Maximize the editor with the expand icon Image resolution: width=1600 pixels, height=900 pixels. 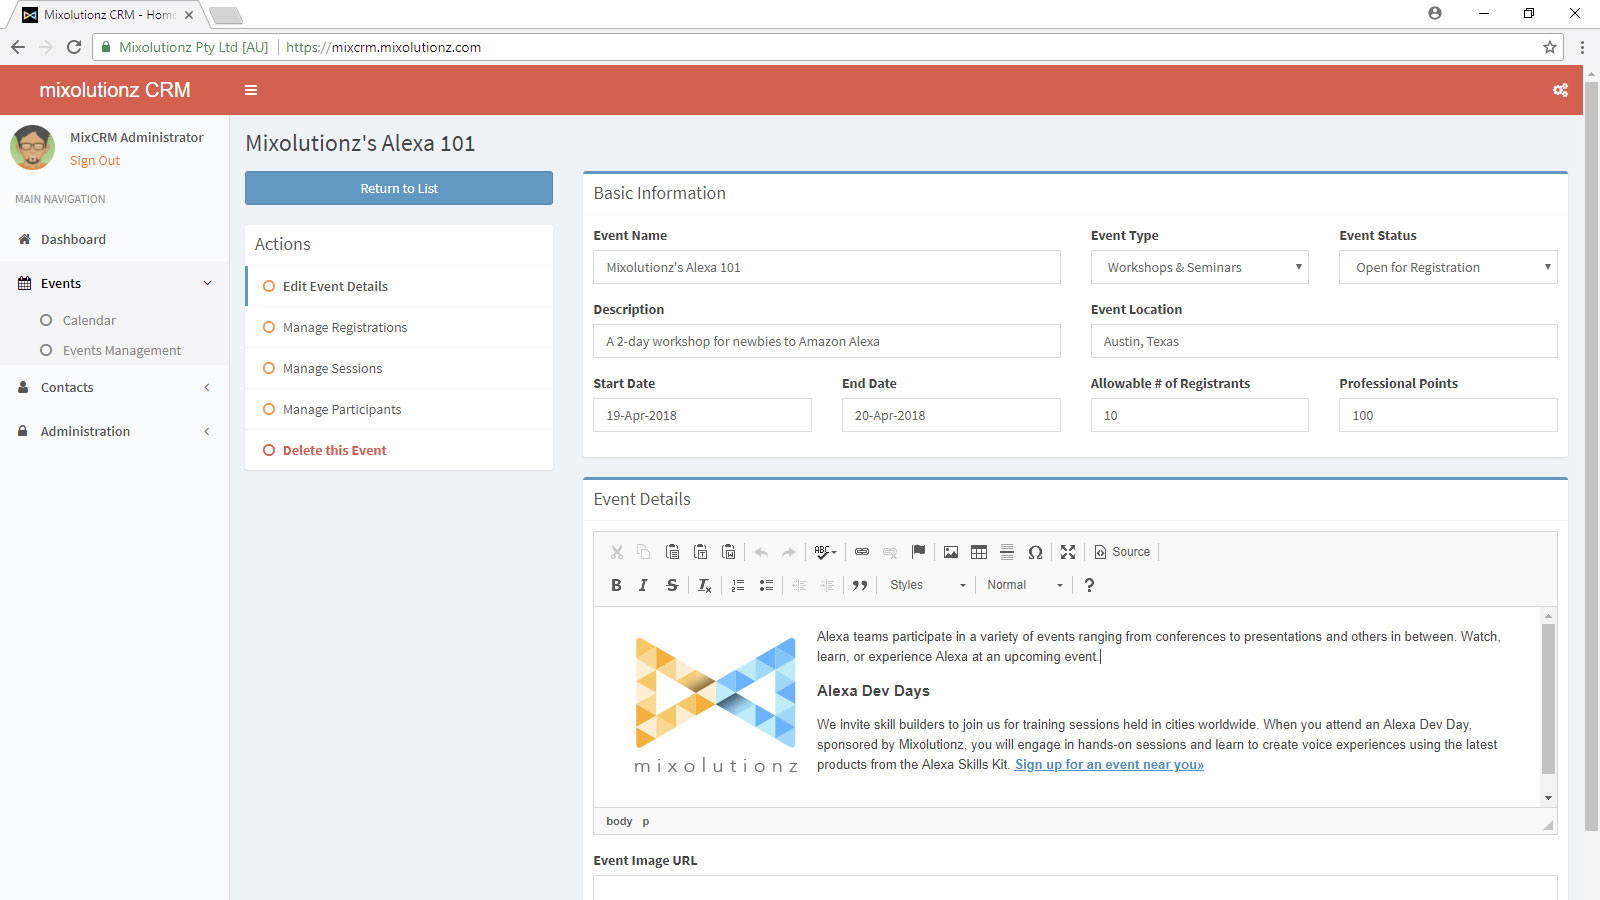click(x=1068, y=552)
